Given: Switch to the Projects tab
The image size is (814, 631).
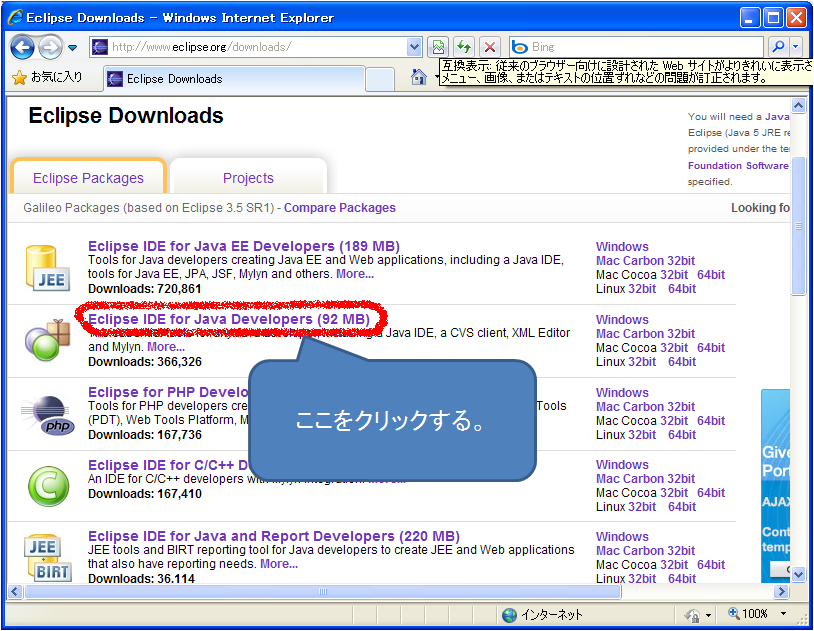Looking at the screenshot, I should [x=248, y=178].
